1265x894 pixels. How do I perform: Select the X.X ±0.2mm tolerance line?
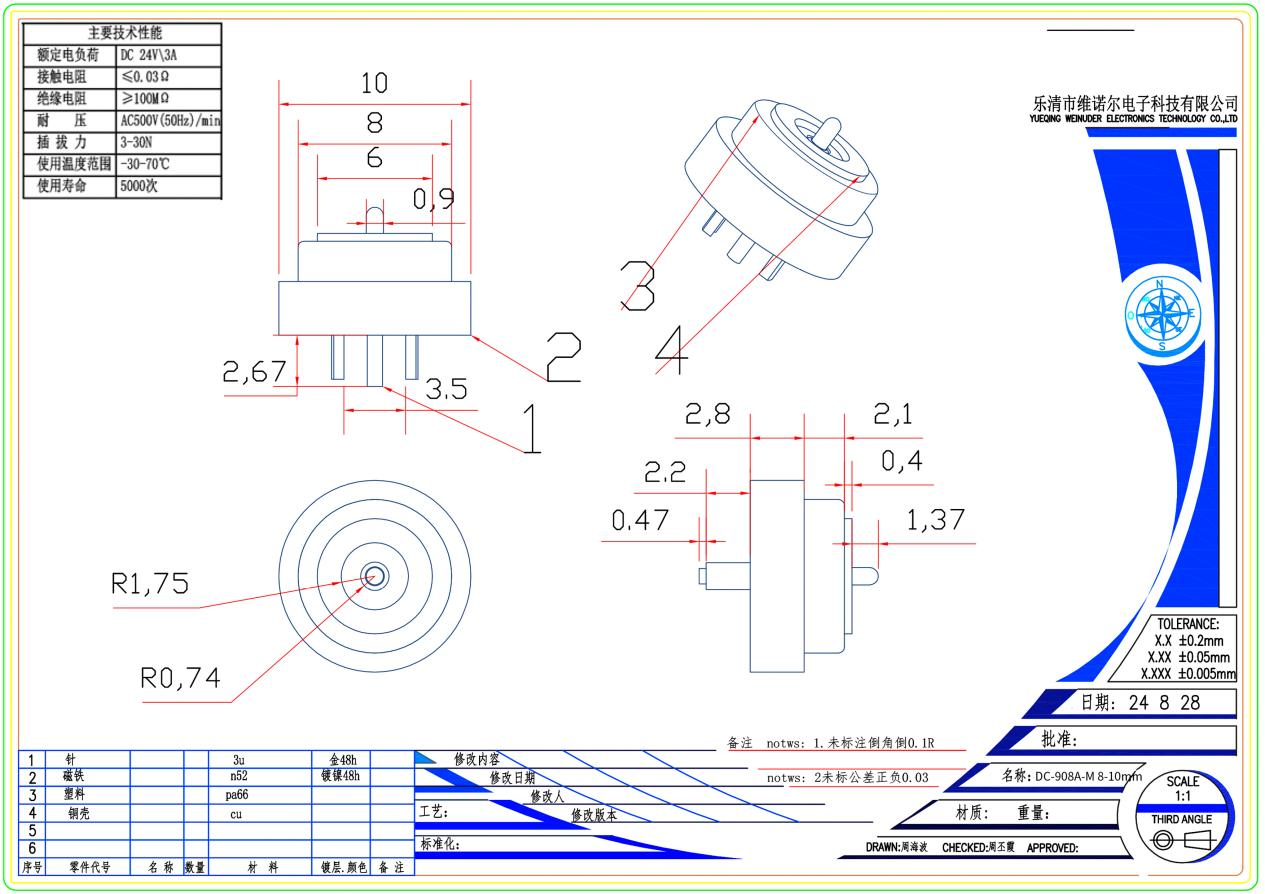click(x=1189, y=640)
